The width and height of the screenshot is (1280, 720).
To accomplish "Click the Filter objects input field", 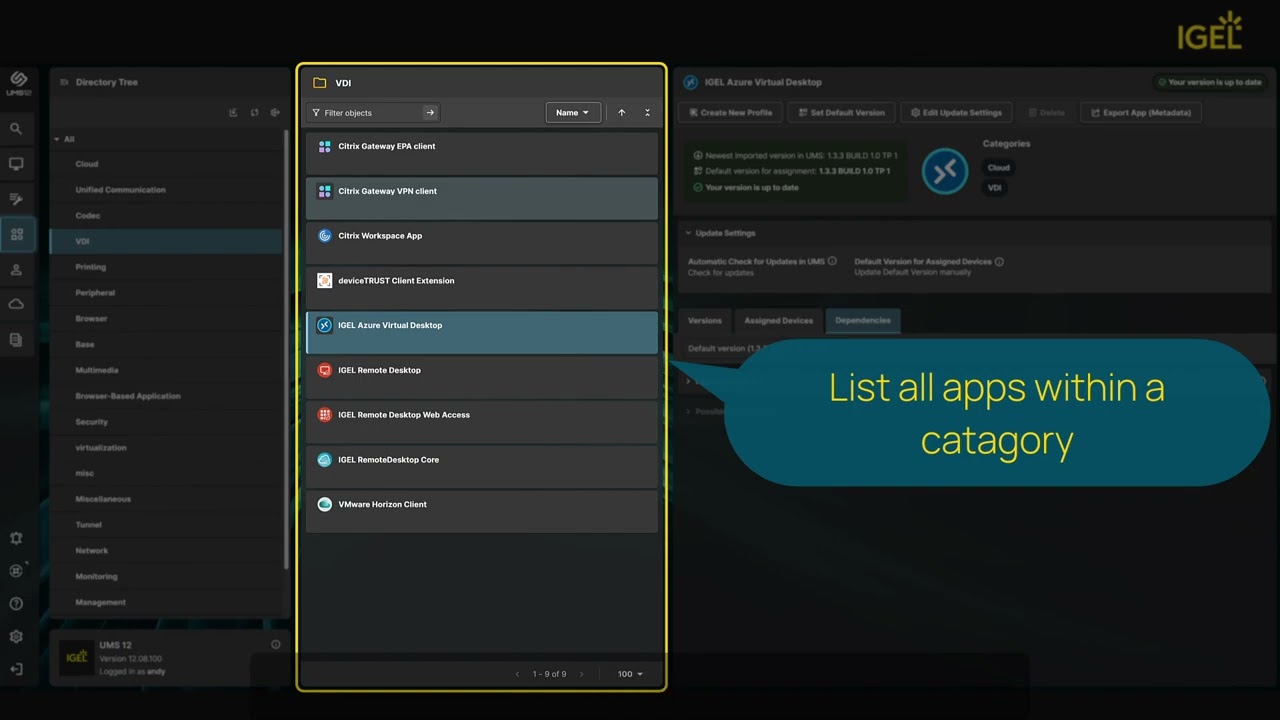I will coord(372,113).
